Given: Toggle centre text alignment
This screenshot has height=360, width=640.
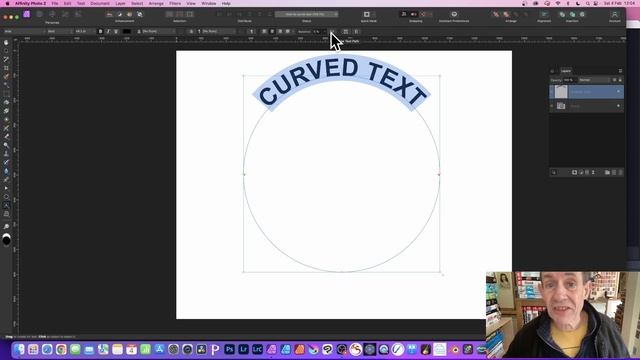Looking at the screenshot, I should click(x=272, y=31).
